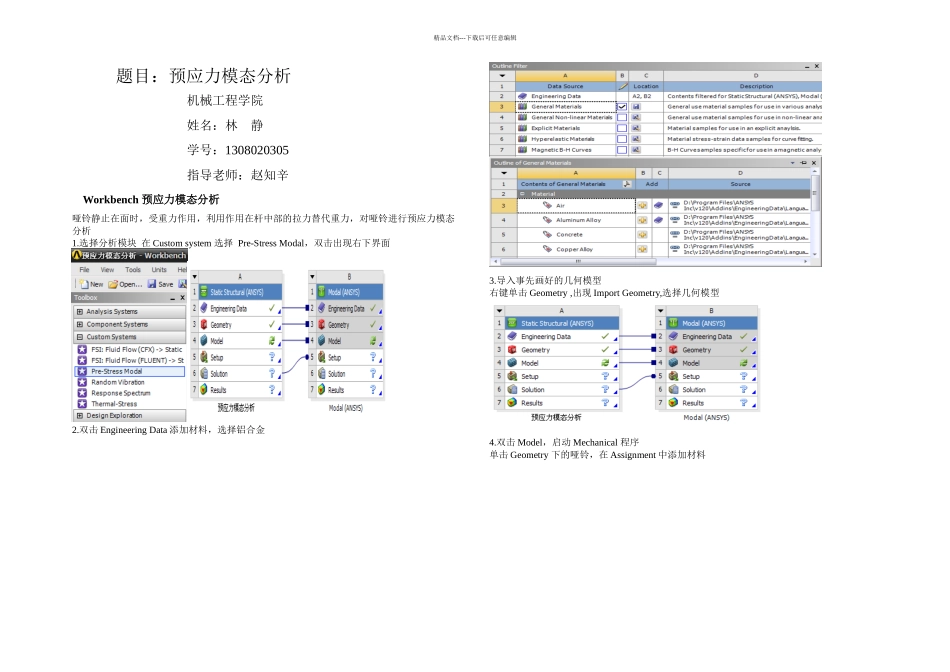Click the location icon in Explicit Materials row

[636, 128]
